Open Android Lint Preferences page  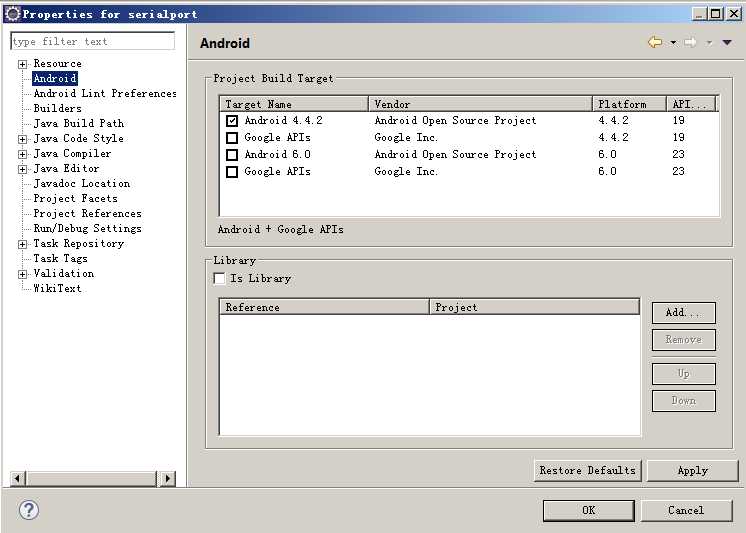coord(105,93)
